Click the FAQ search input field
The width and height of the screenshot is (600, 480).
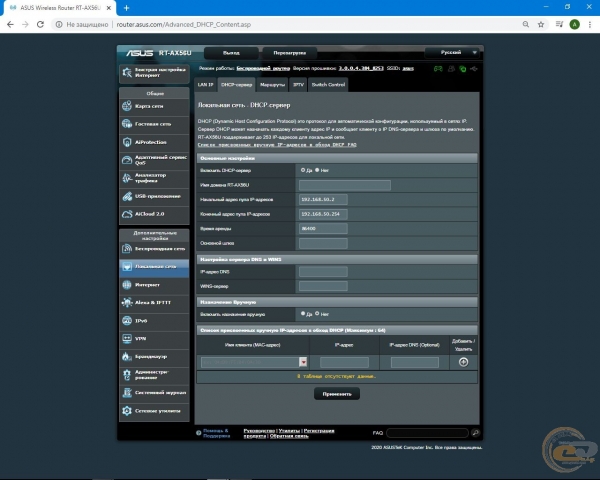point(427,433)
